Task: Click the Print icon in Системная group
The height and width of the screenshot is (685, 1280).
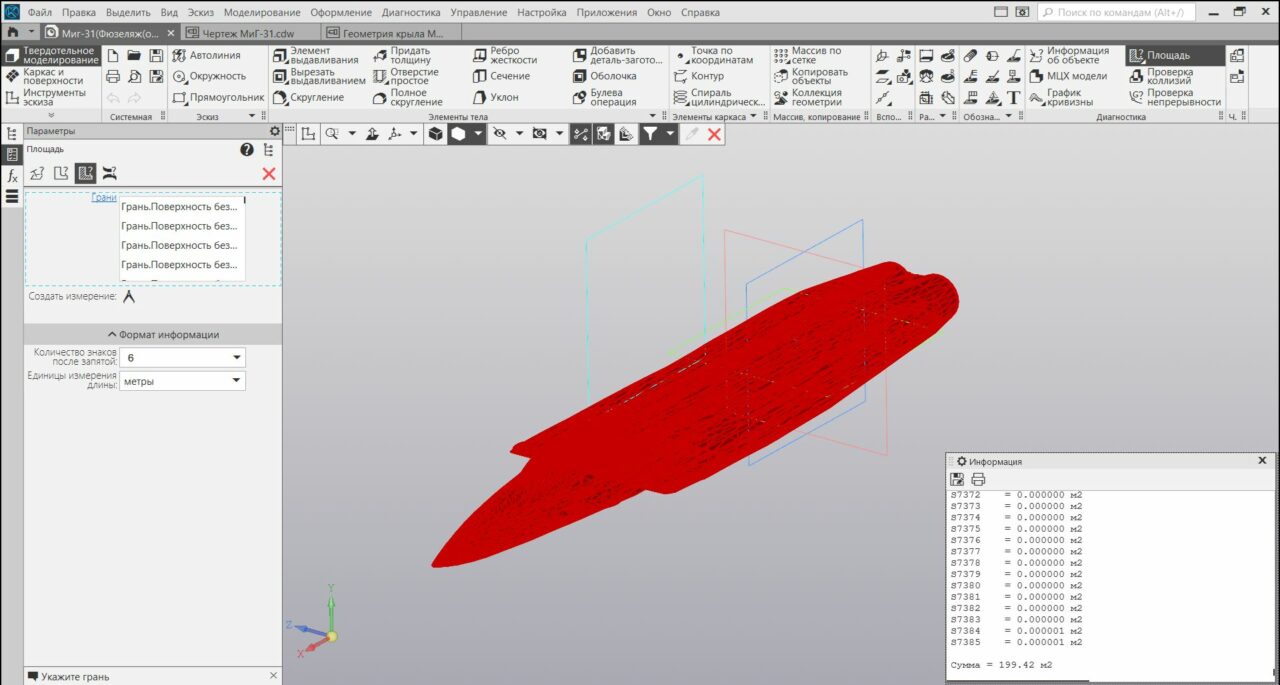Action: click(113, 76)
